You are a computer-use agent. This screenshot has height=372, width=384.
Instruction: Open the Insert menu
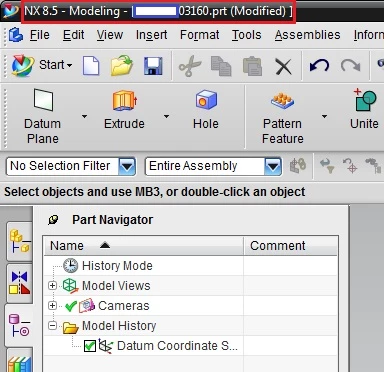[151, 35]
